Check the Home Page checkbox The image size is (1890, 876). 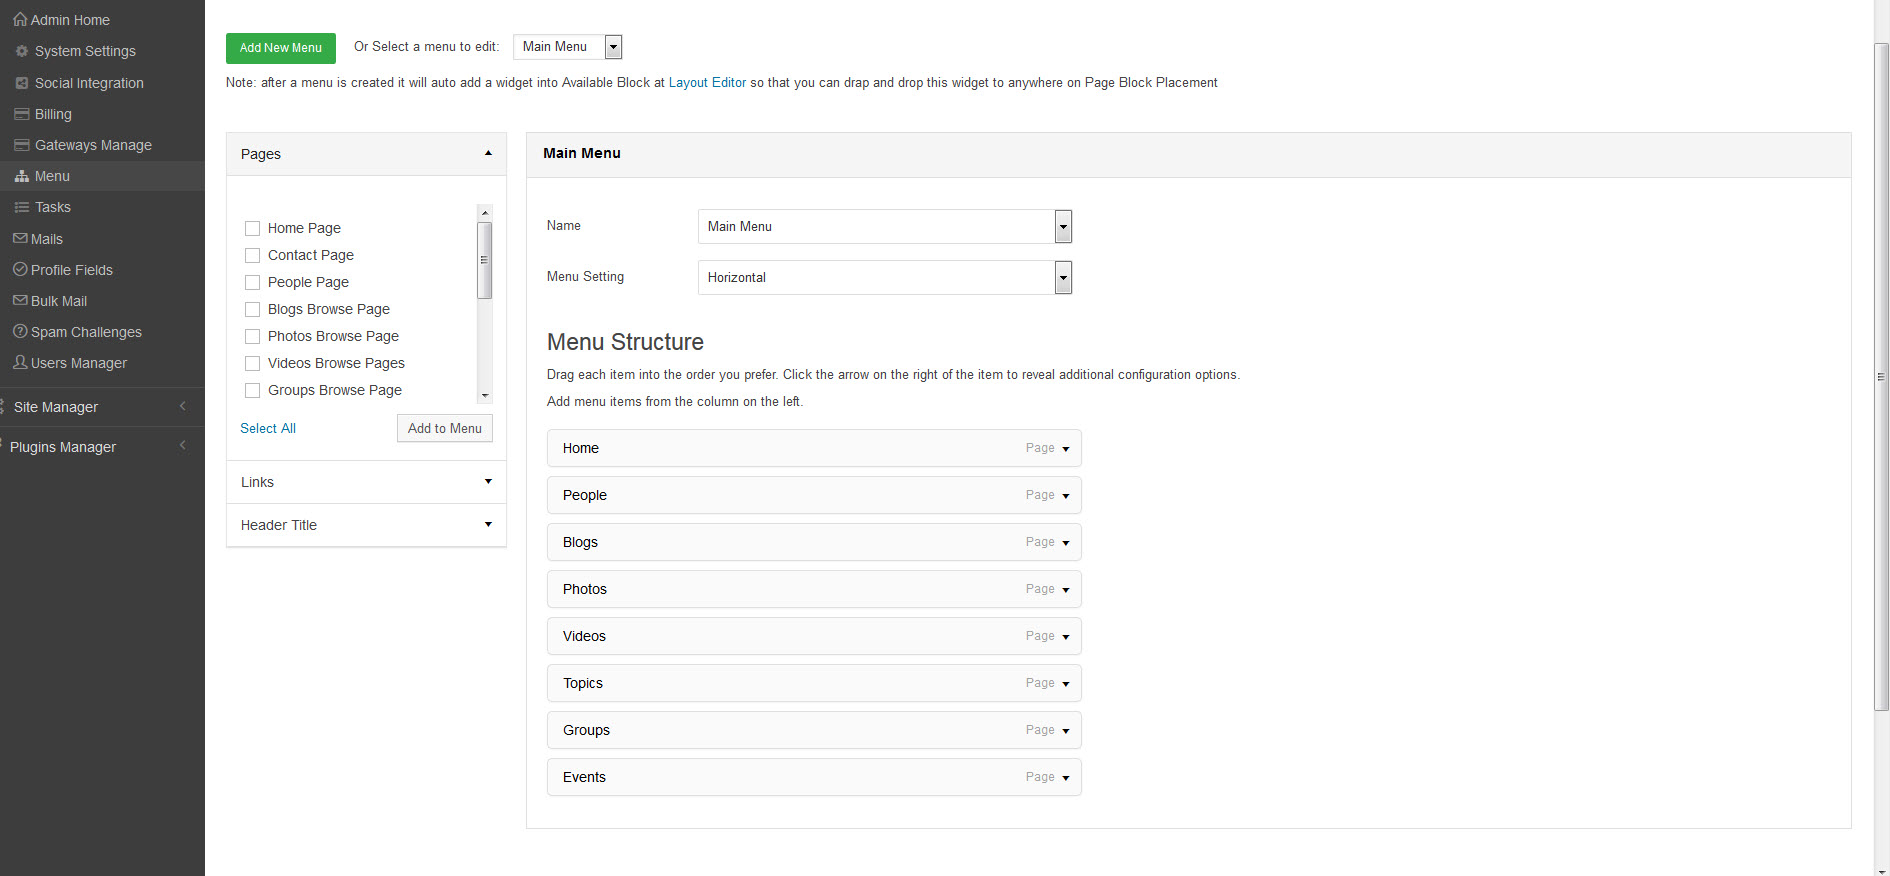coord(253,229)
